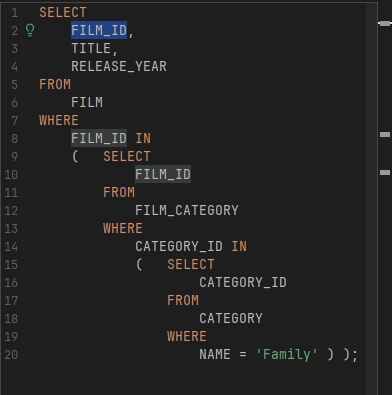Screen dimensions: 392x395
Task: Click line number 20 in the gutter
Action: pyautogui.click(x=11, y=354)
